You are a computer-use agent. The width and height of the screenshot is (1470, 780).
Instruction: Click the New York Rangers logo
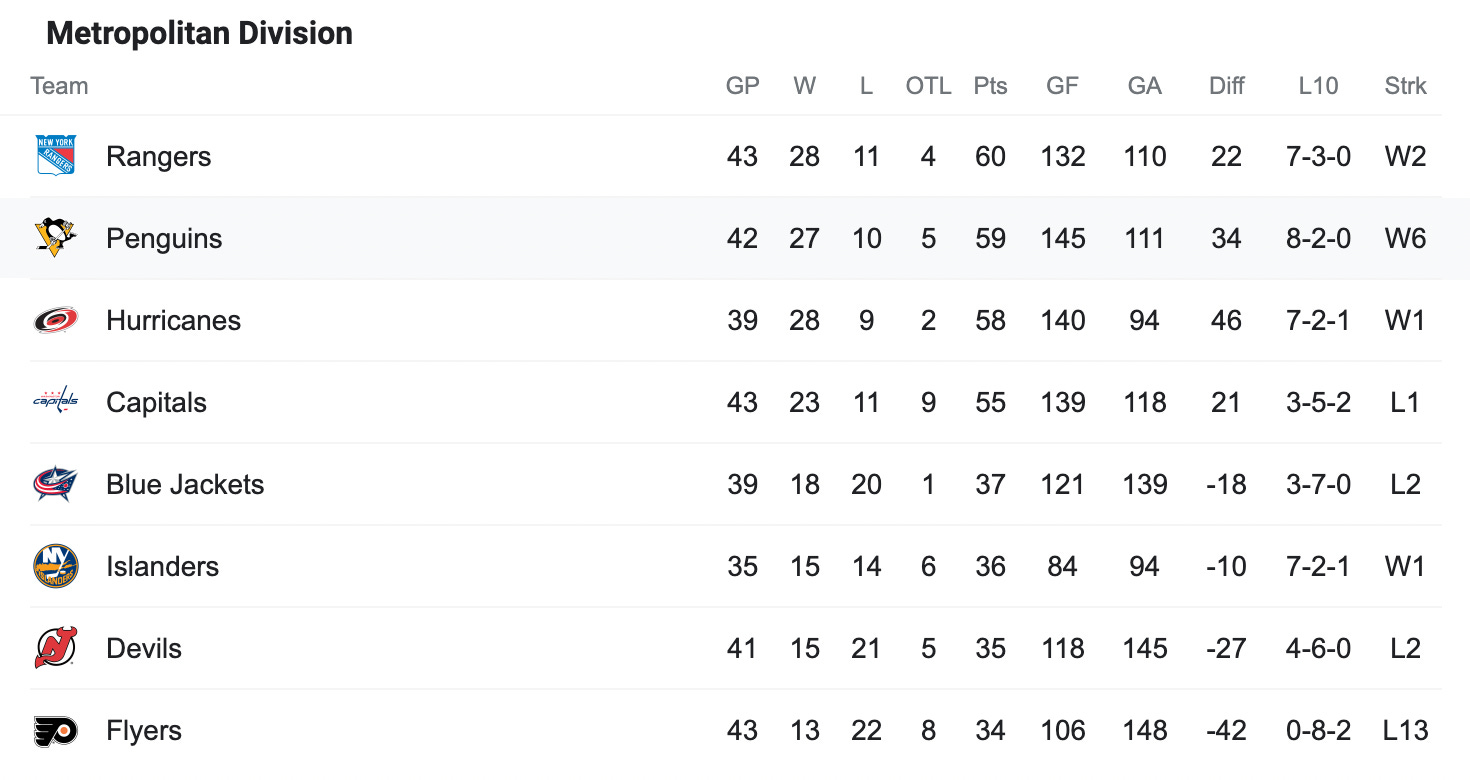click(56, 156)
